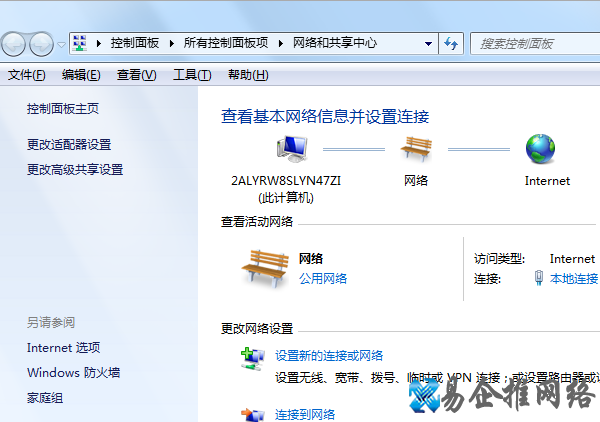Image resolution: width=600 pixels, height=422 pixels.
Task: Open the 查看(V) menu
Action: point(137,75)
